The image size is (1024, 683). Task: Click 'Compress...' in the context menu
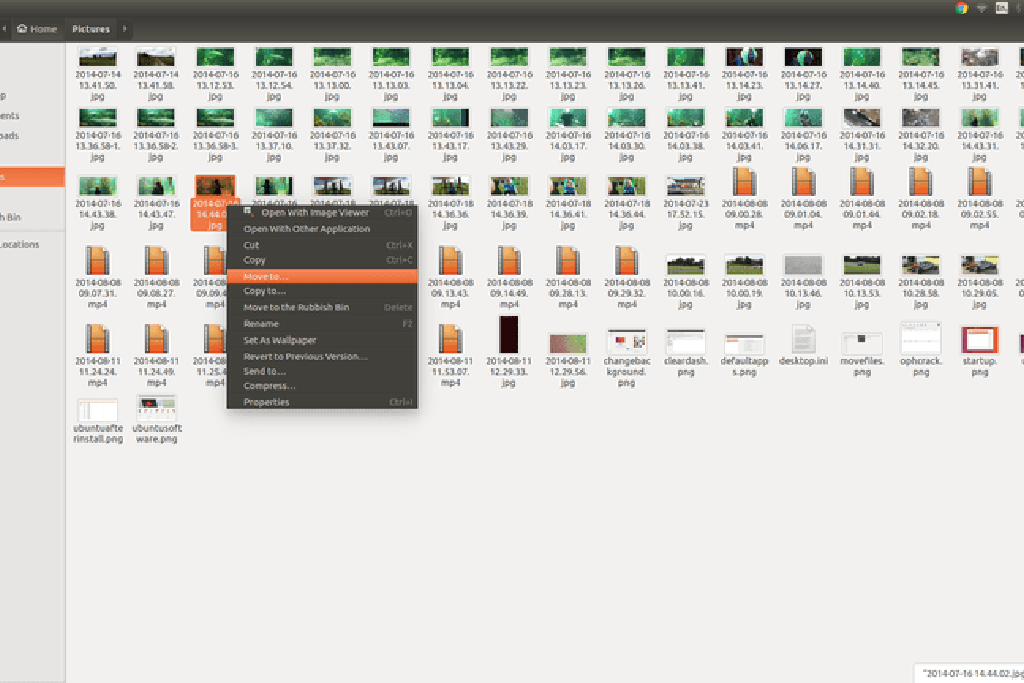[270, 386]
